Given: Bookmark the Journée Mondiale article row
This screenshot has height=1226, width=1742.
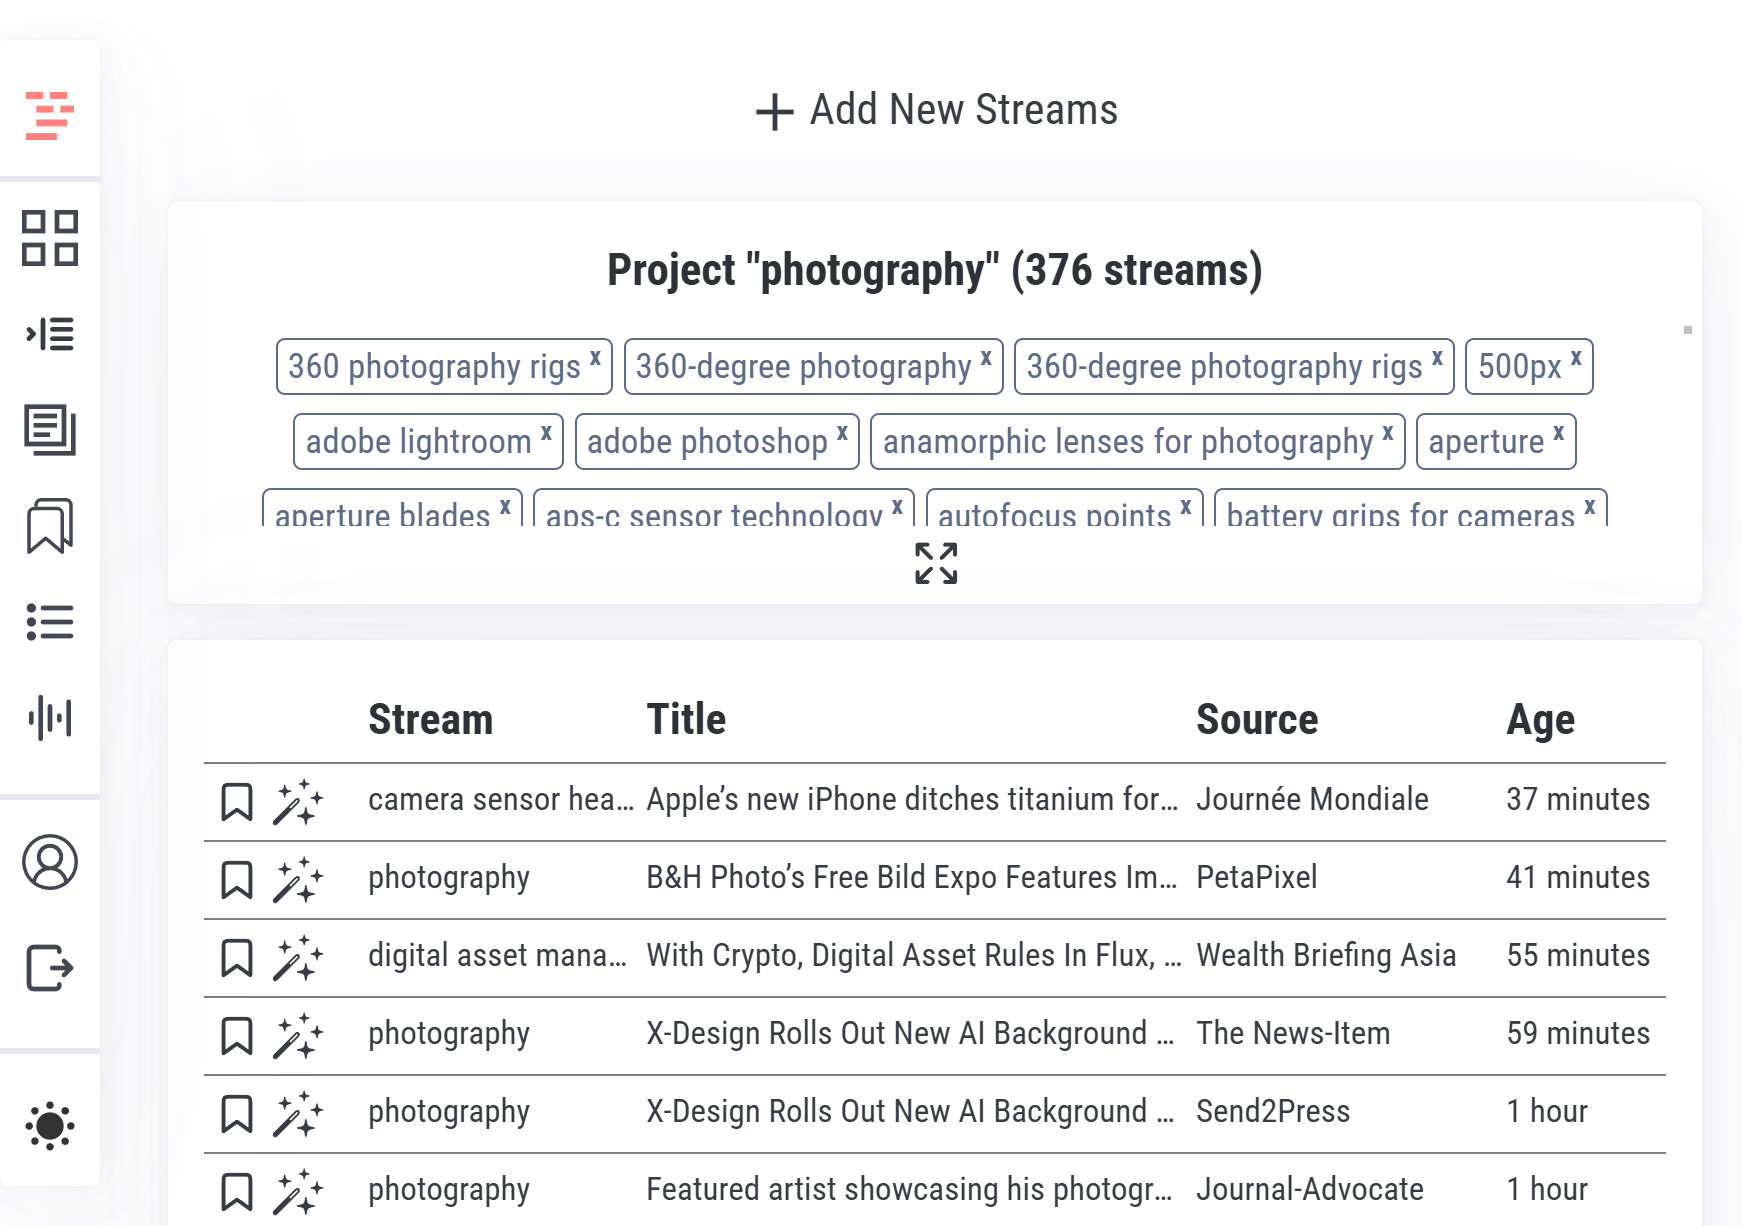Looking at the screenshot, I should click(x=237, y=802).
